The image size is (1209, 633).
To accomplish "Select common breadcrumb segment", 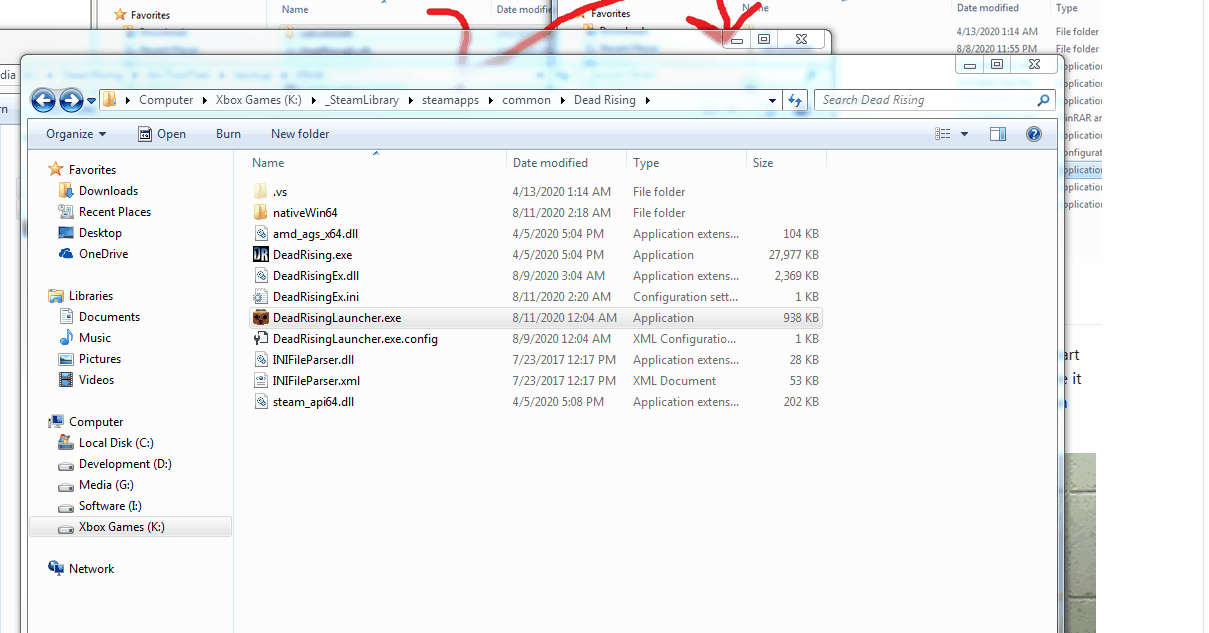I will click(x=527, y=100).
